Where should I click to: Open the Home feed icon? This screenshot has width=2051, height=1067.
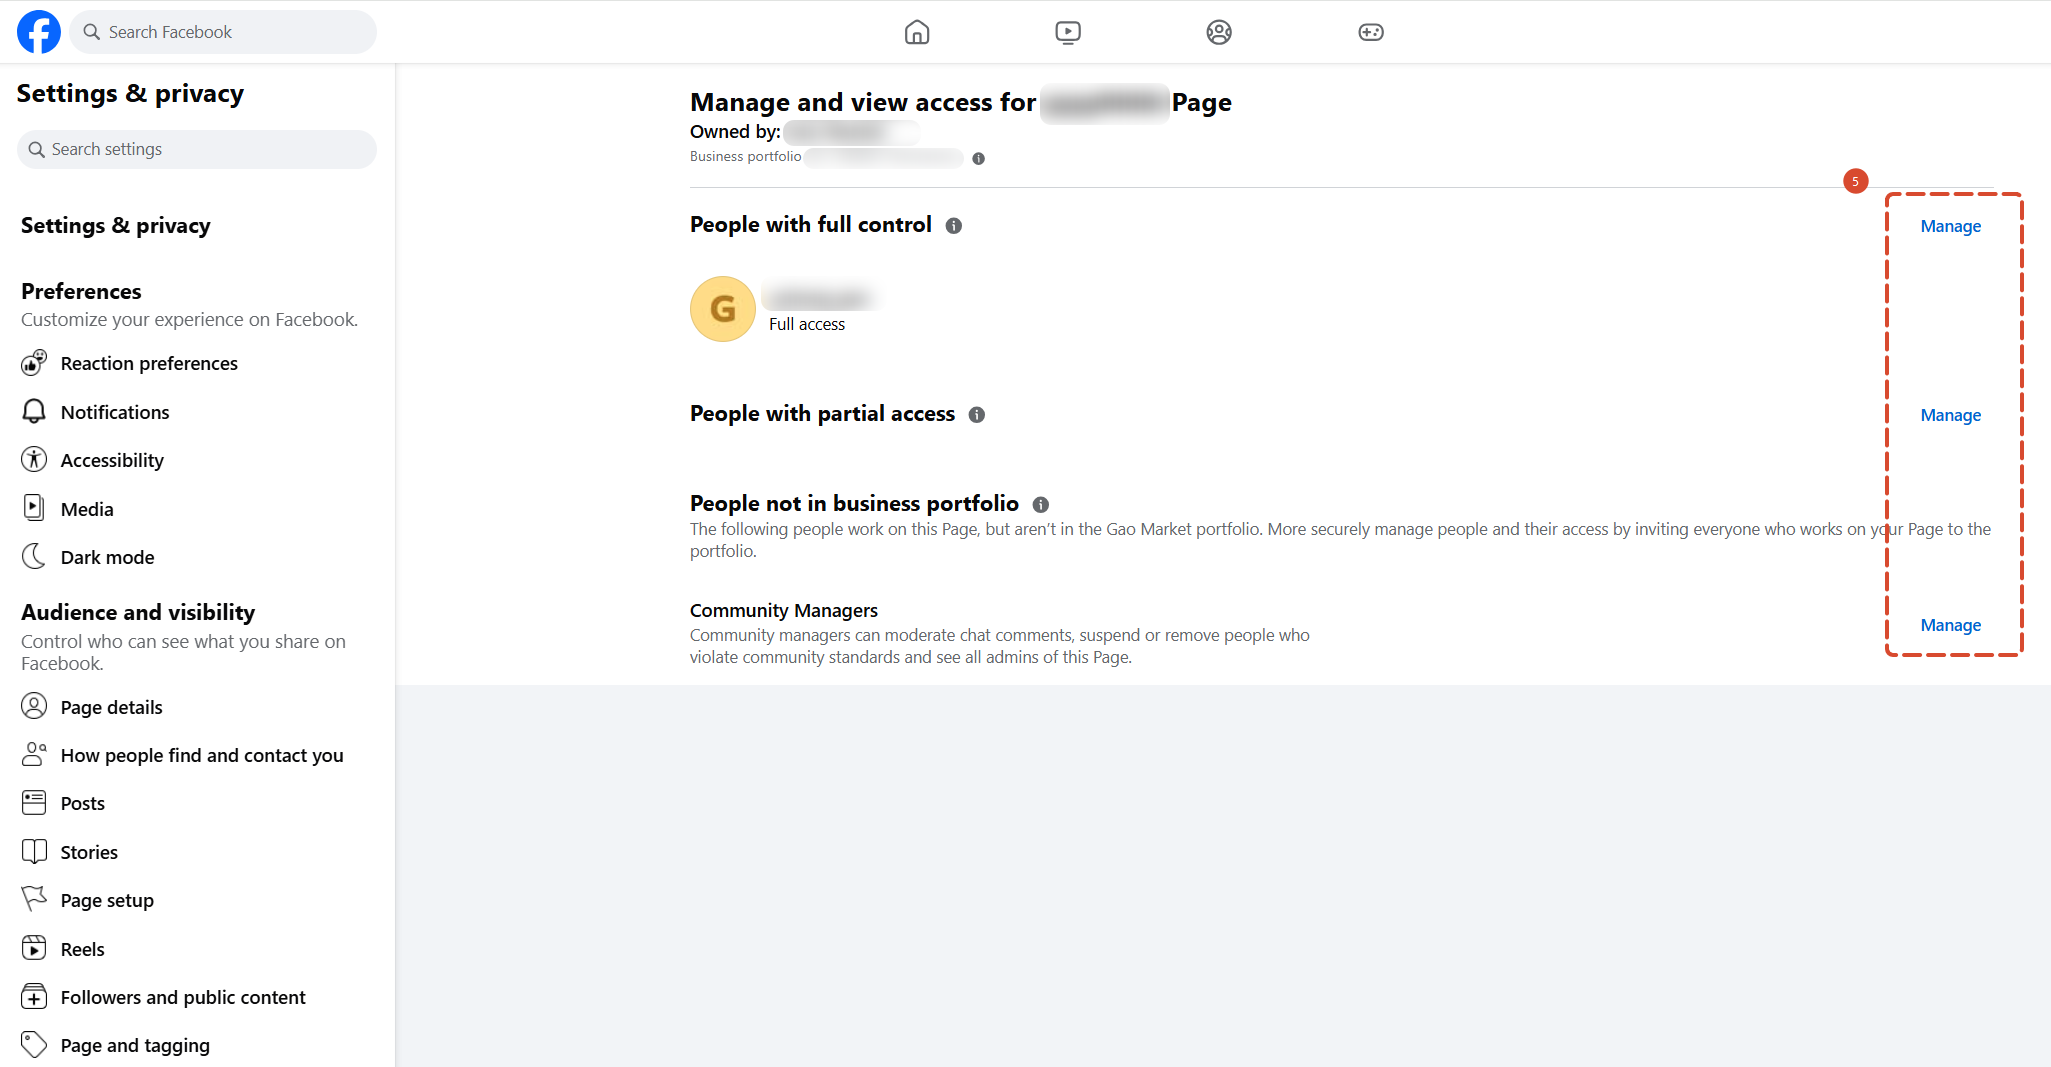917,32
